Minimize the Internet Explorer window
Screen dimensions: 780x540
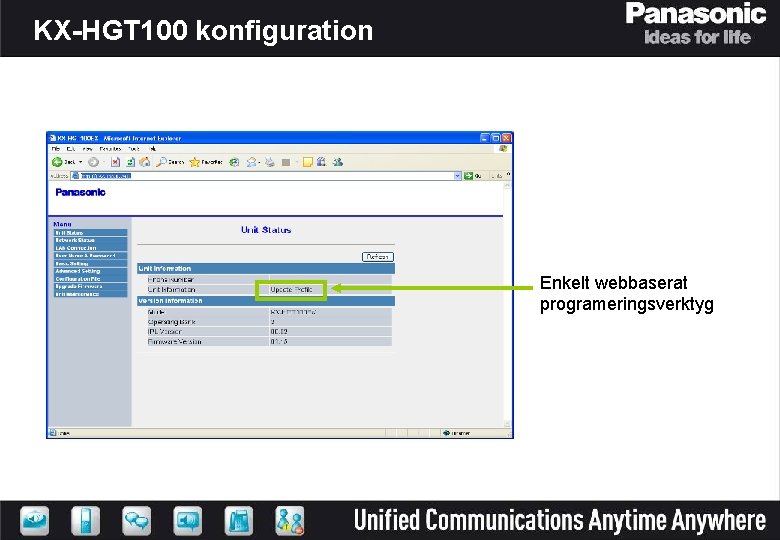point(485,138)
